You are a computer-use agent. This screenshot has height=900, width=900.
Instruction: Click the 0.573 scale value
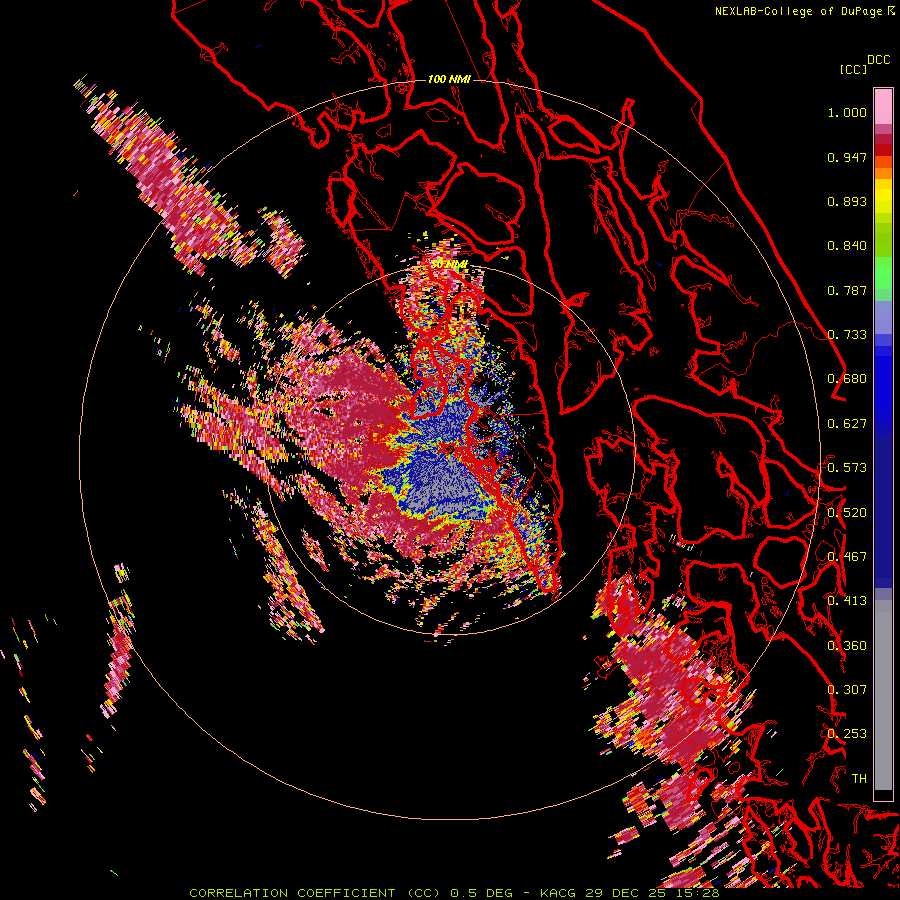point(847,468)
